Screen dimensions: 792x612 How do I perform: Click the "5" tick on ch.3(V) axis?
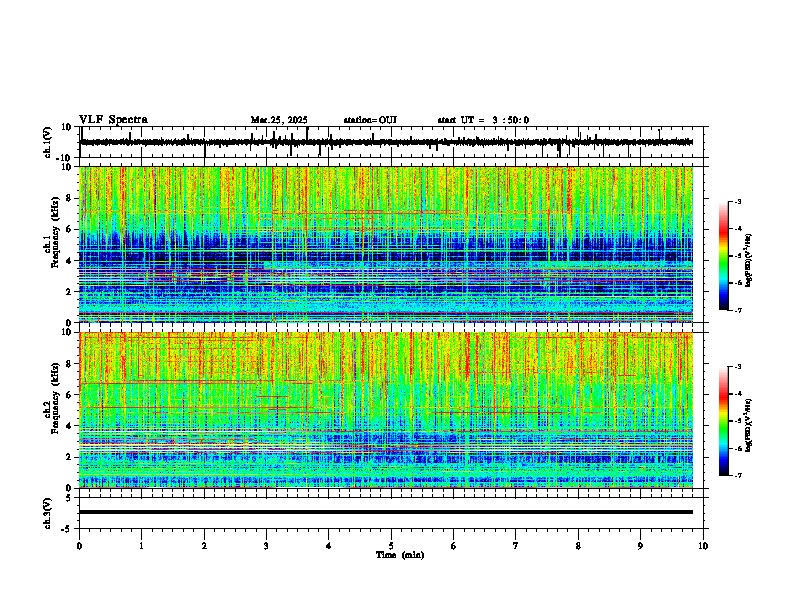coord(70,498)
